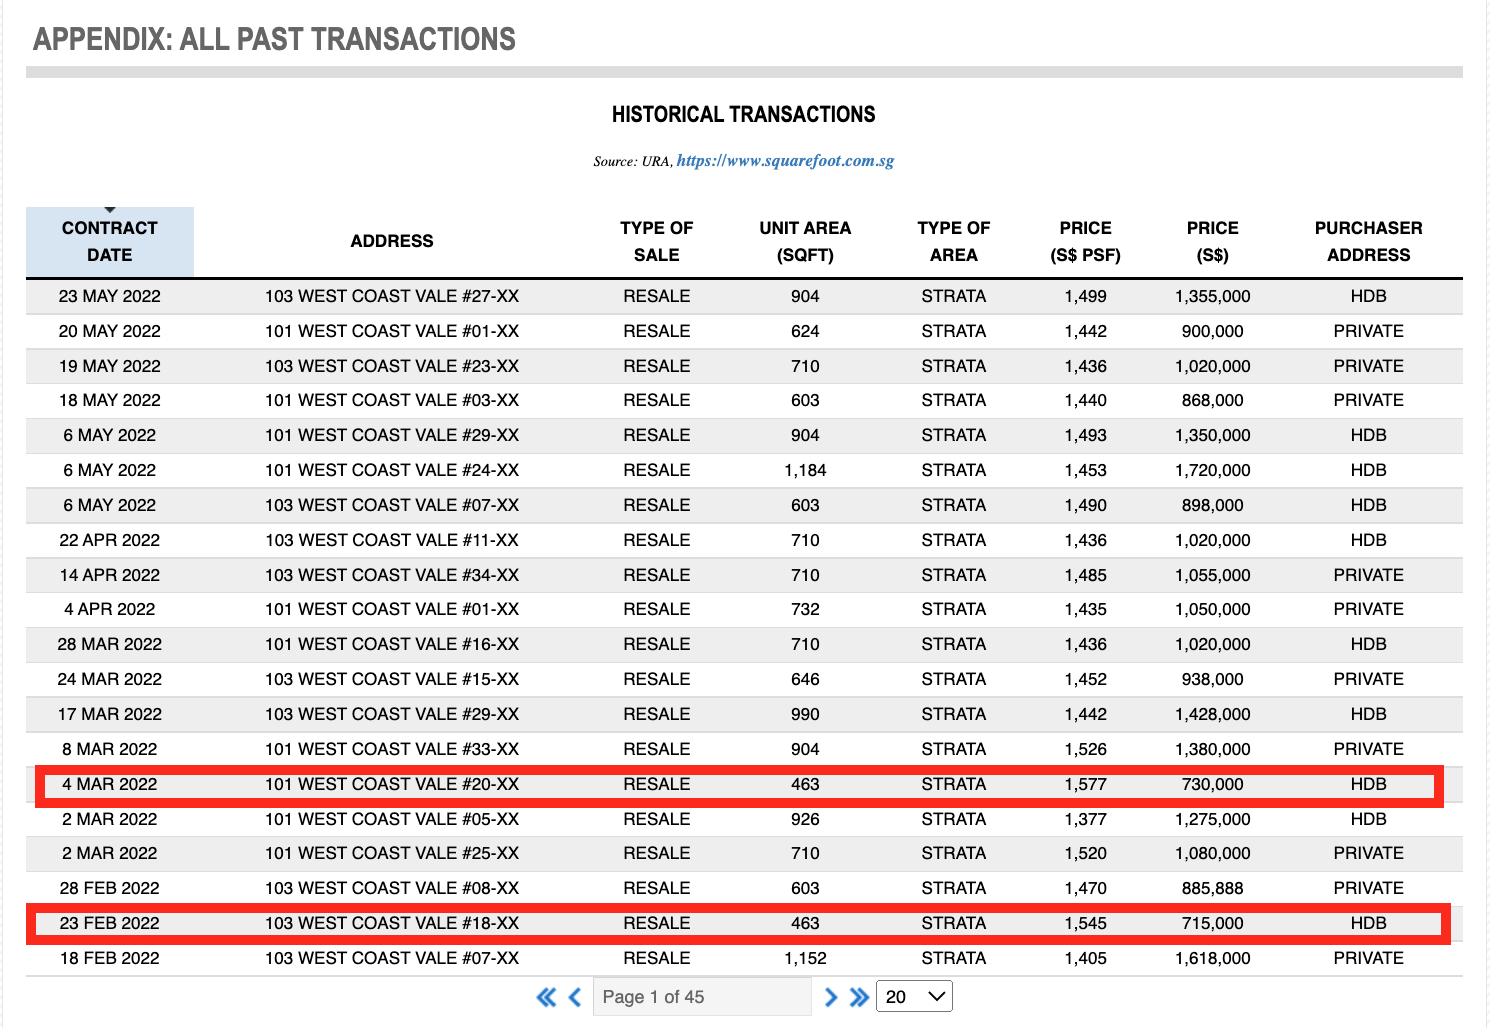Select the 4 APR 2022 date cell

coord(110,609)
